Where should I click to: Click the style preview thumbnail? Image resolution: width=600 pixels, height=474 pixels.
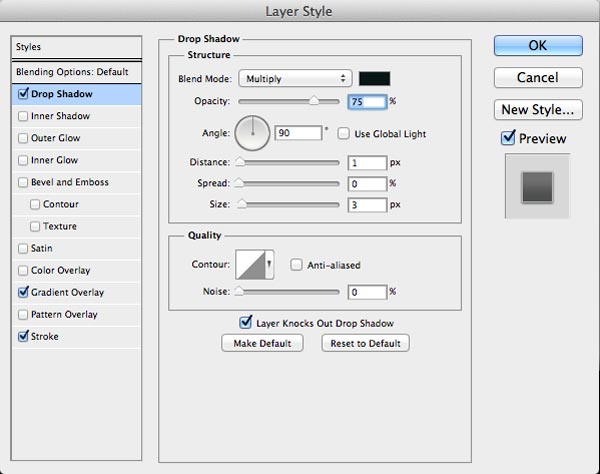537,187
